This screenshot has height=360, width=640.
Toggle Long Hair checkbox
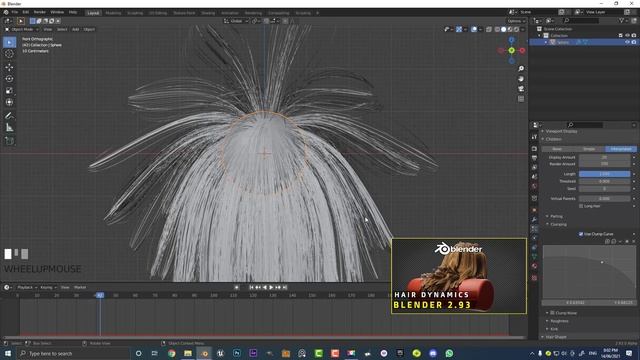click(x=581, y=206)
